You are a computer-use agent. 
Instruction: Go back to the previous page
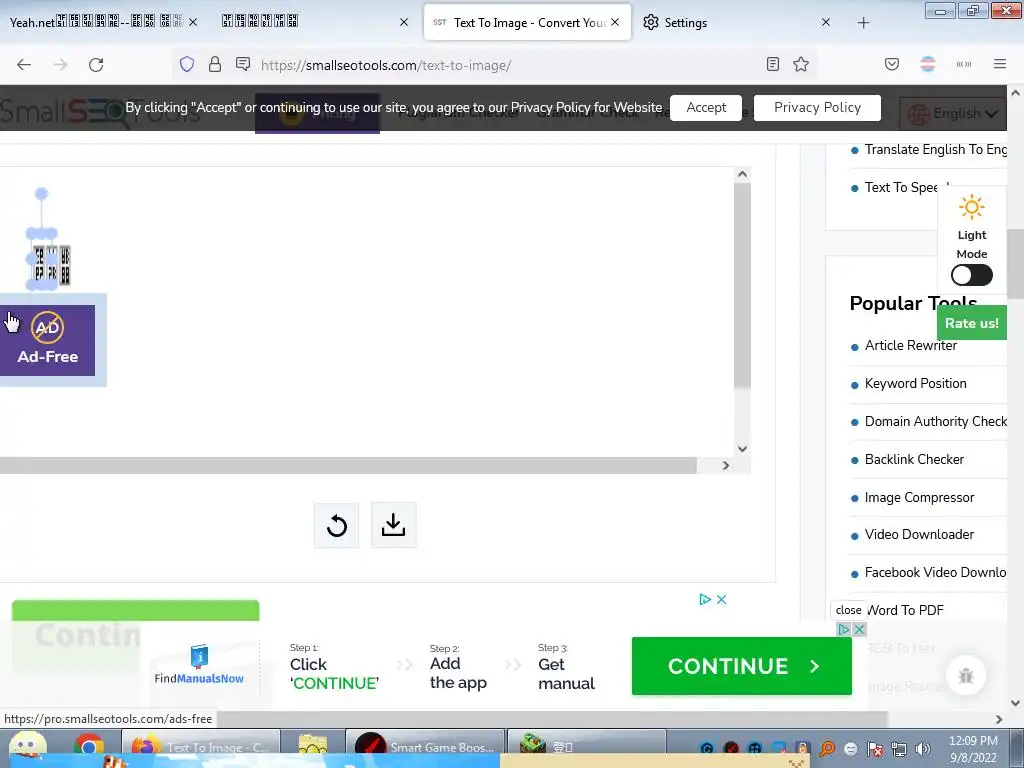pyautogui.click(x=24, y=65)
